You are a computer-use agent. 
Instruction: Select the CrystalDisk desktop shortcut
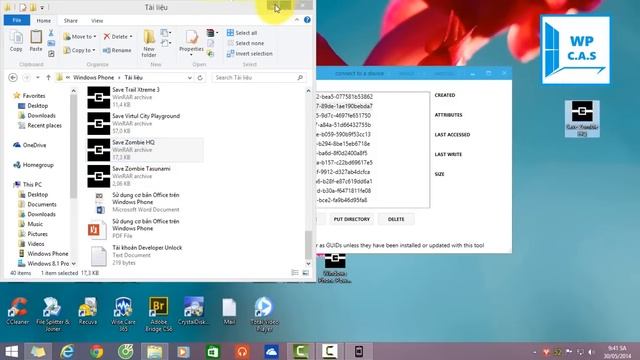click(193, 311)
